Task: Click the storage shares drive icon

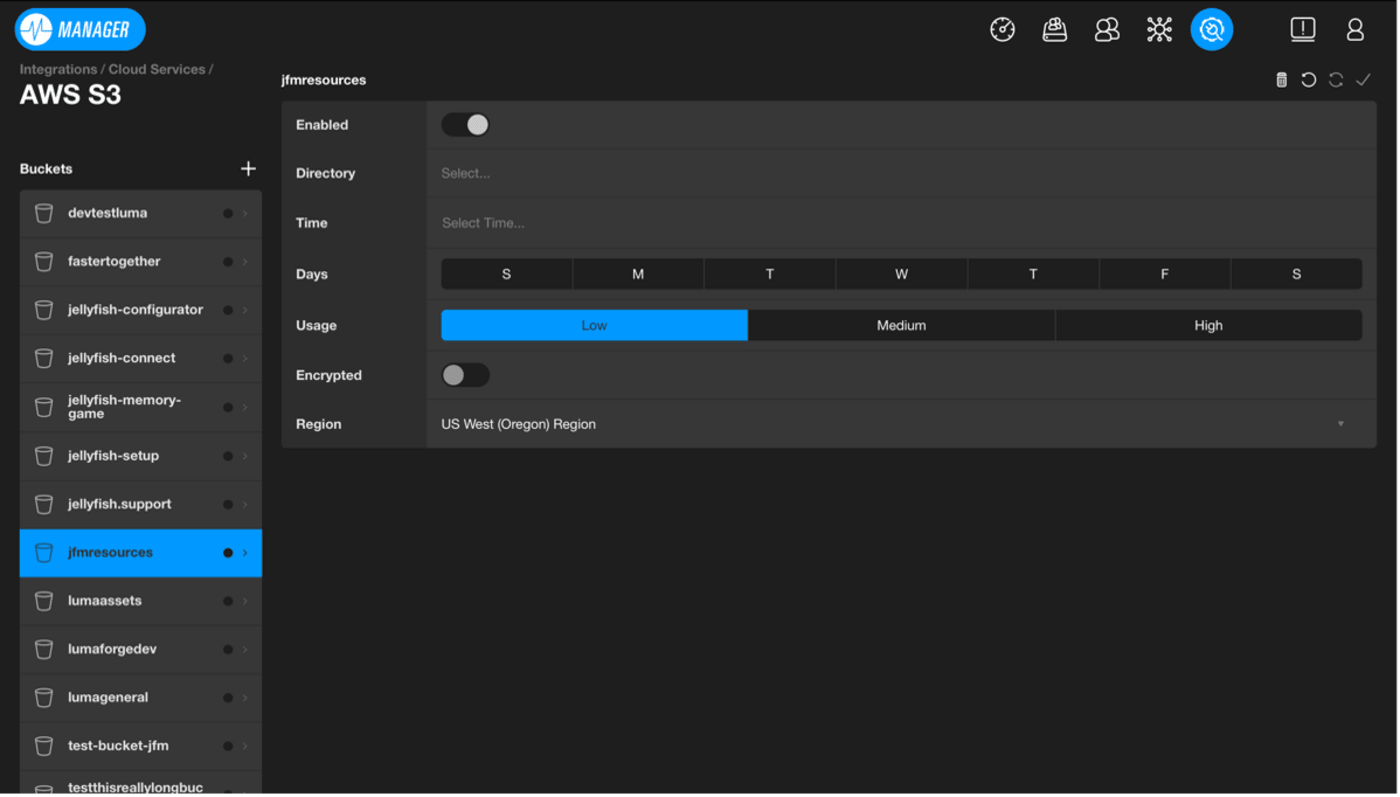Action: (1054, 30)
